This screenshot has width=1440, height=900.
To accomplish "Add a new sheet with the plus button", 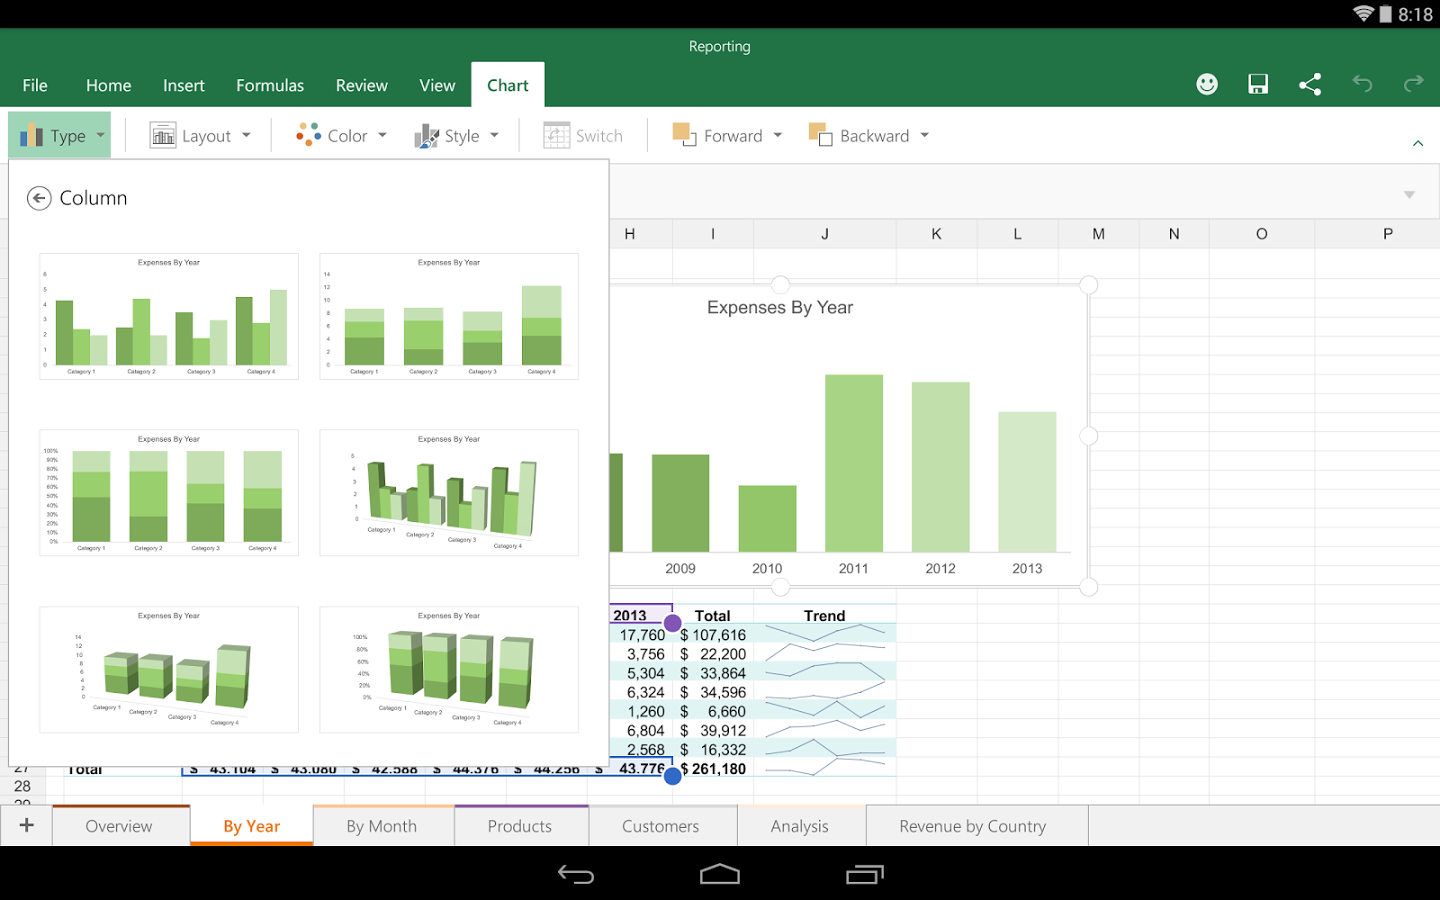I will point(26,825).
